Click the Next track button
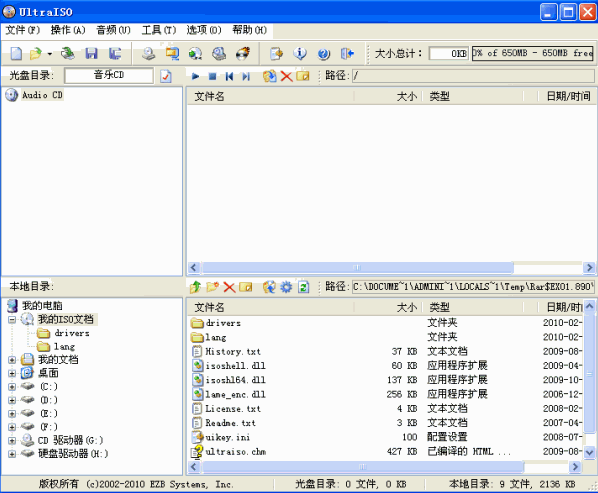Image resolution: width=598 pixels, height=493 pixels. (246, 76)
